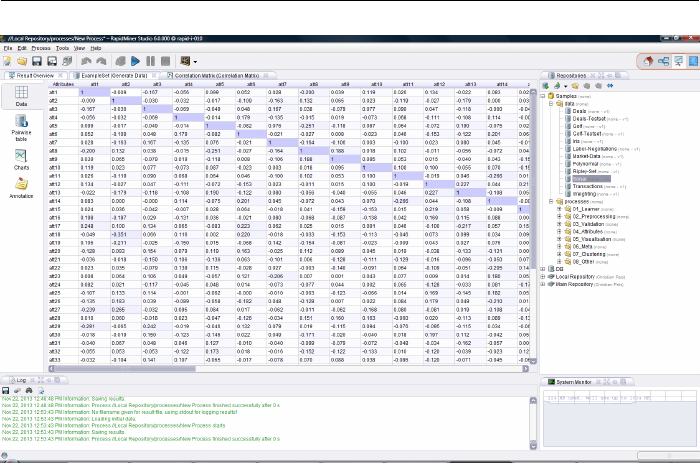Open the Charts view in the sidebar
This screenshot has width=700, height=463.
tap(21, 159)
